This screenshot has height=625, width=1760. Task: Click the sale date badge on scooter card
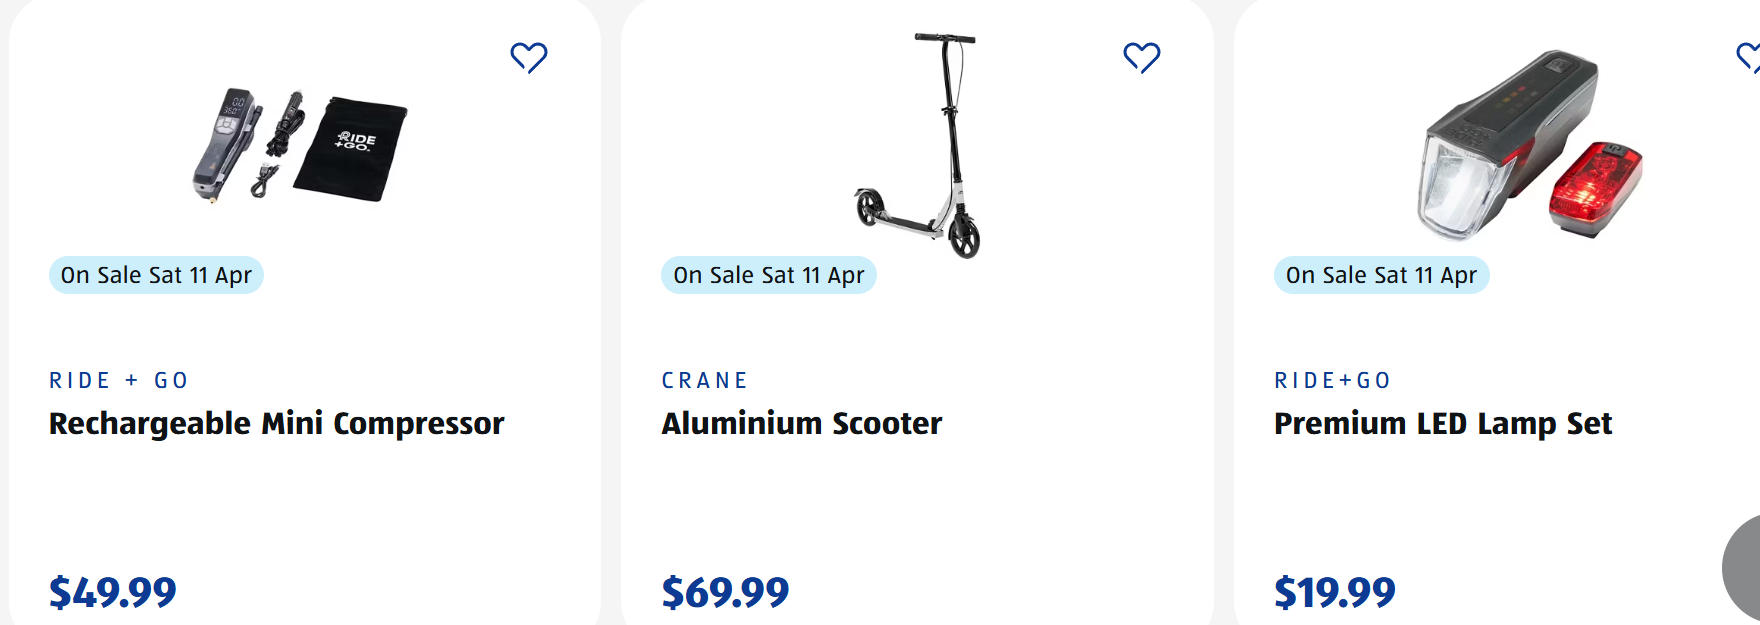tap(768, 275)
